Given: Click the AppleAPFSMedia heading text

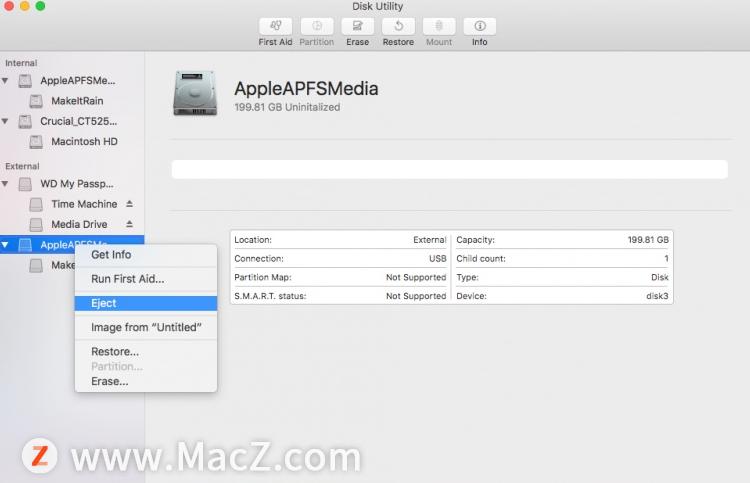Looking at the screenshot, I should [306, 88].
